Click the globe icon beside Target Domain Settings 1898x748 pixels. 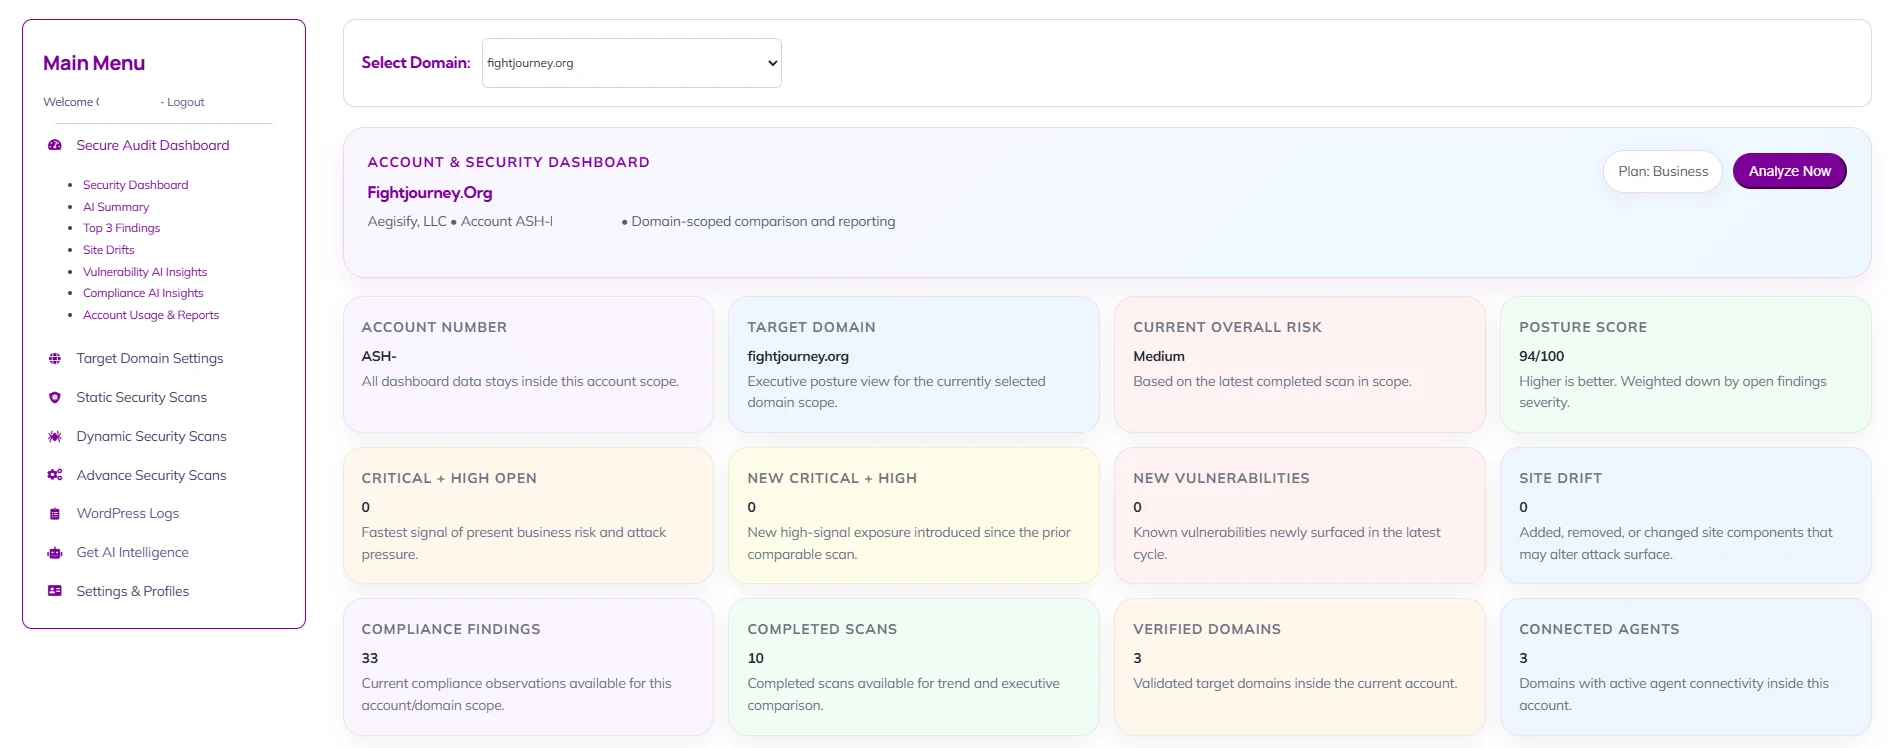click(x=55, y=358)
